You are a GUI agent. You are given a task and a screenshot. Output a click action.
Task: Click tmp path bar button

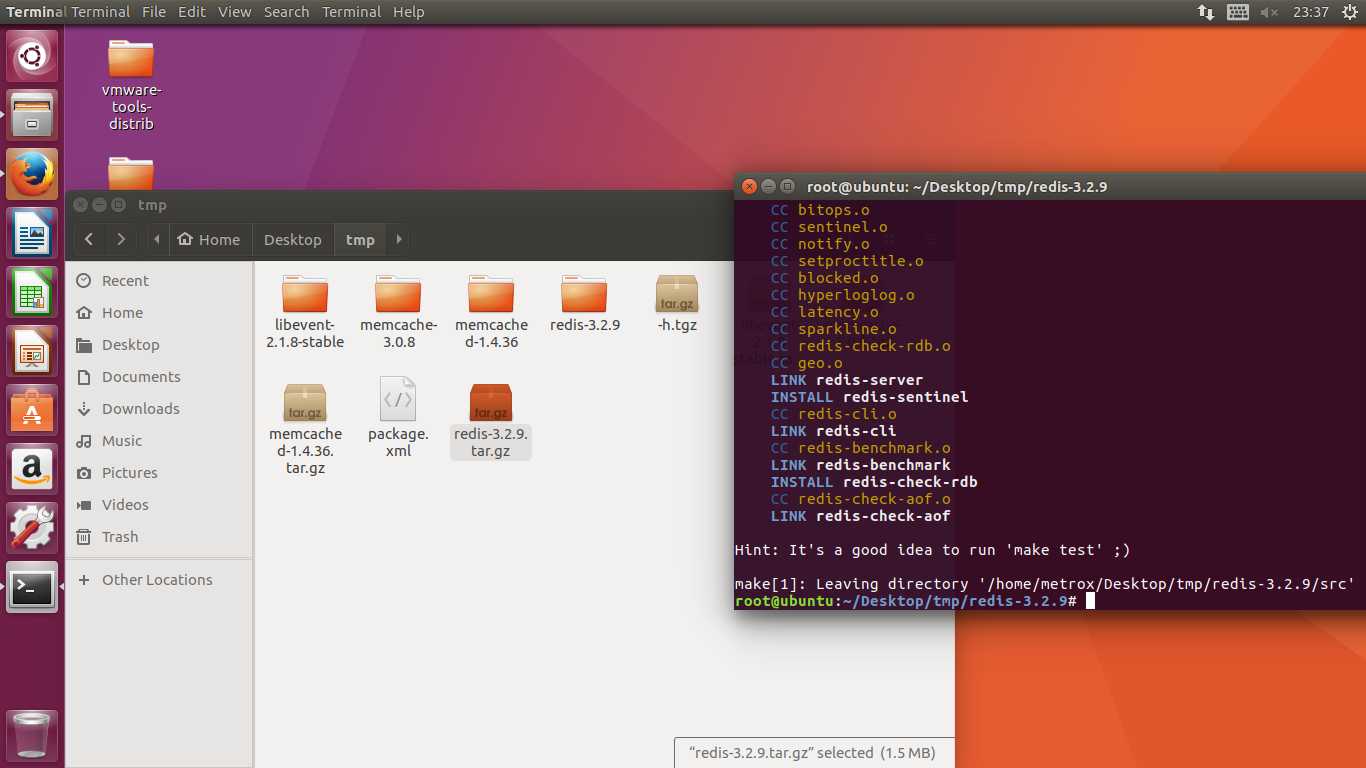coord(360,239)
